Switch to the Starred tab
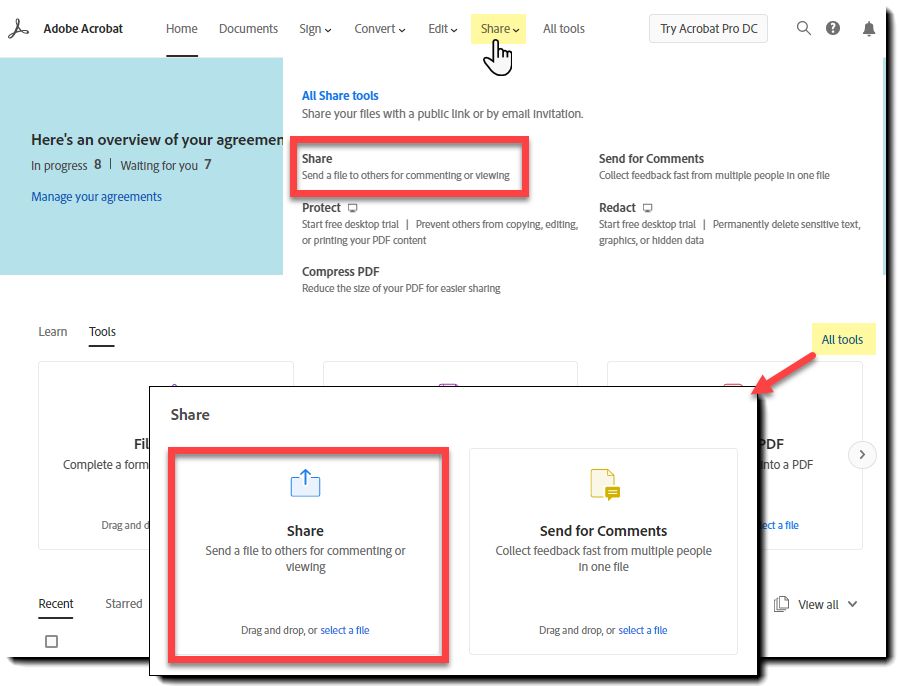The width and height of the screenshot is (898, 686). (x=124, y=604)
